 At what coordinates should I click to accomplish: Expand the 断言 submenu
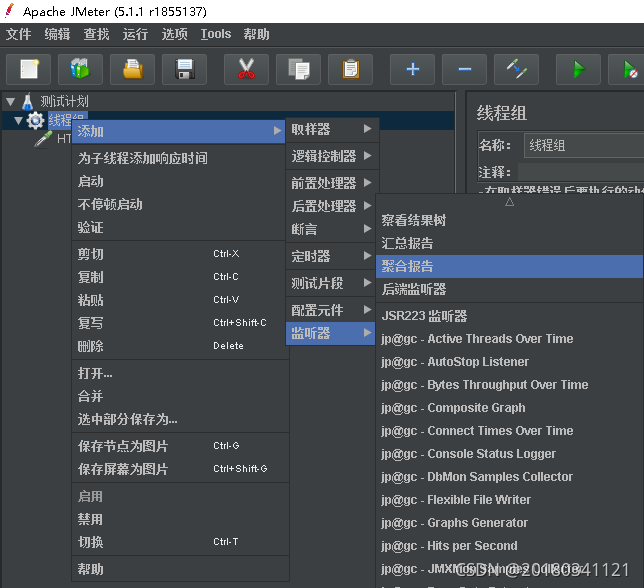click(x=332, y=229)
